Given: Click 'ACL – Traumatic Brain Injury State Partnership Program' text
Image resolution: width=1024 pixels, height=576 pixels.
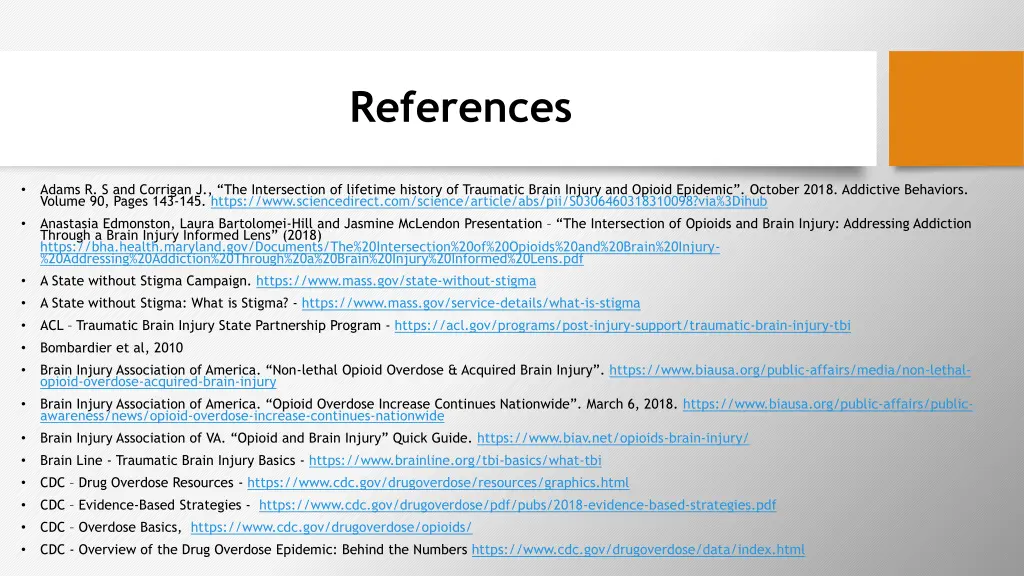Looking at the screenshot, I should point(210,325).
